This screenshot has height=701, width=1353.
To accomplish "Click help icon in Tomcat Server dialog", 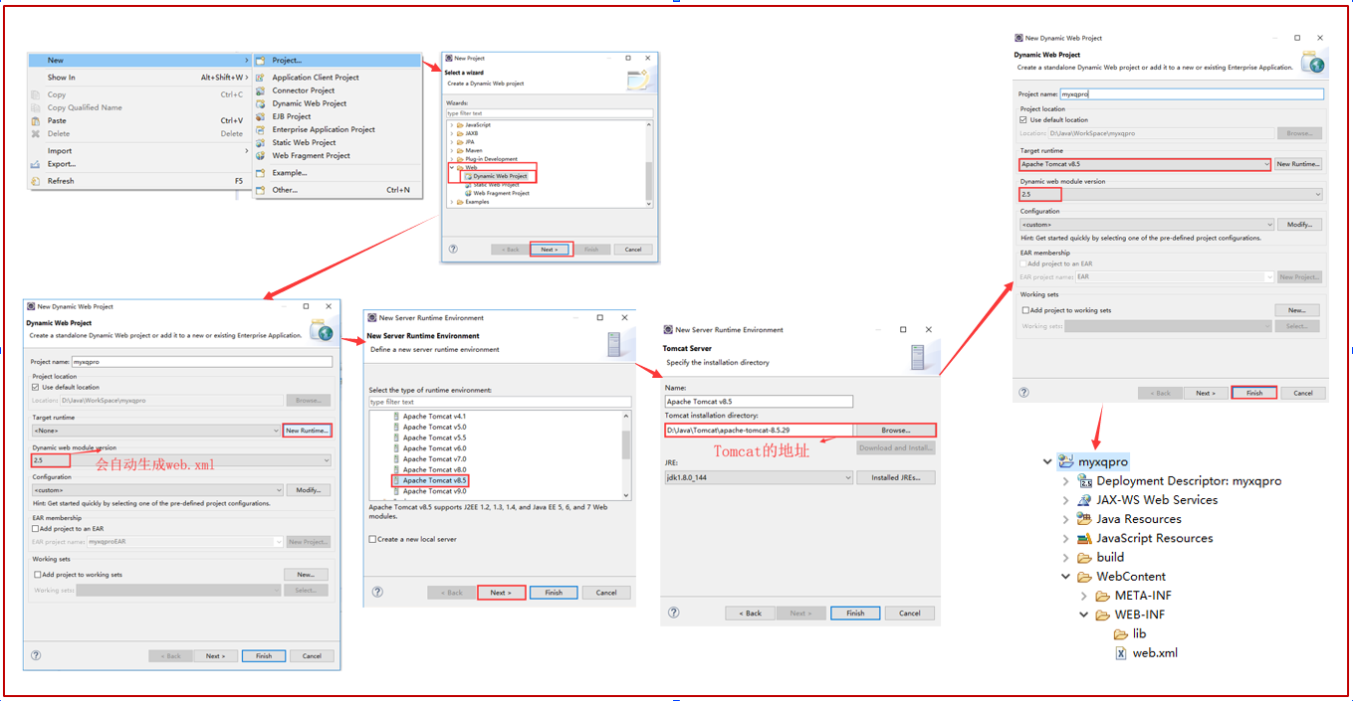I will [674, 612].
